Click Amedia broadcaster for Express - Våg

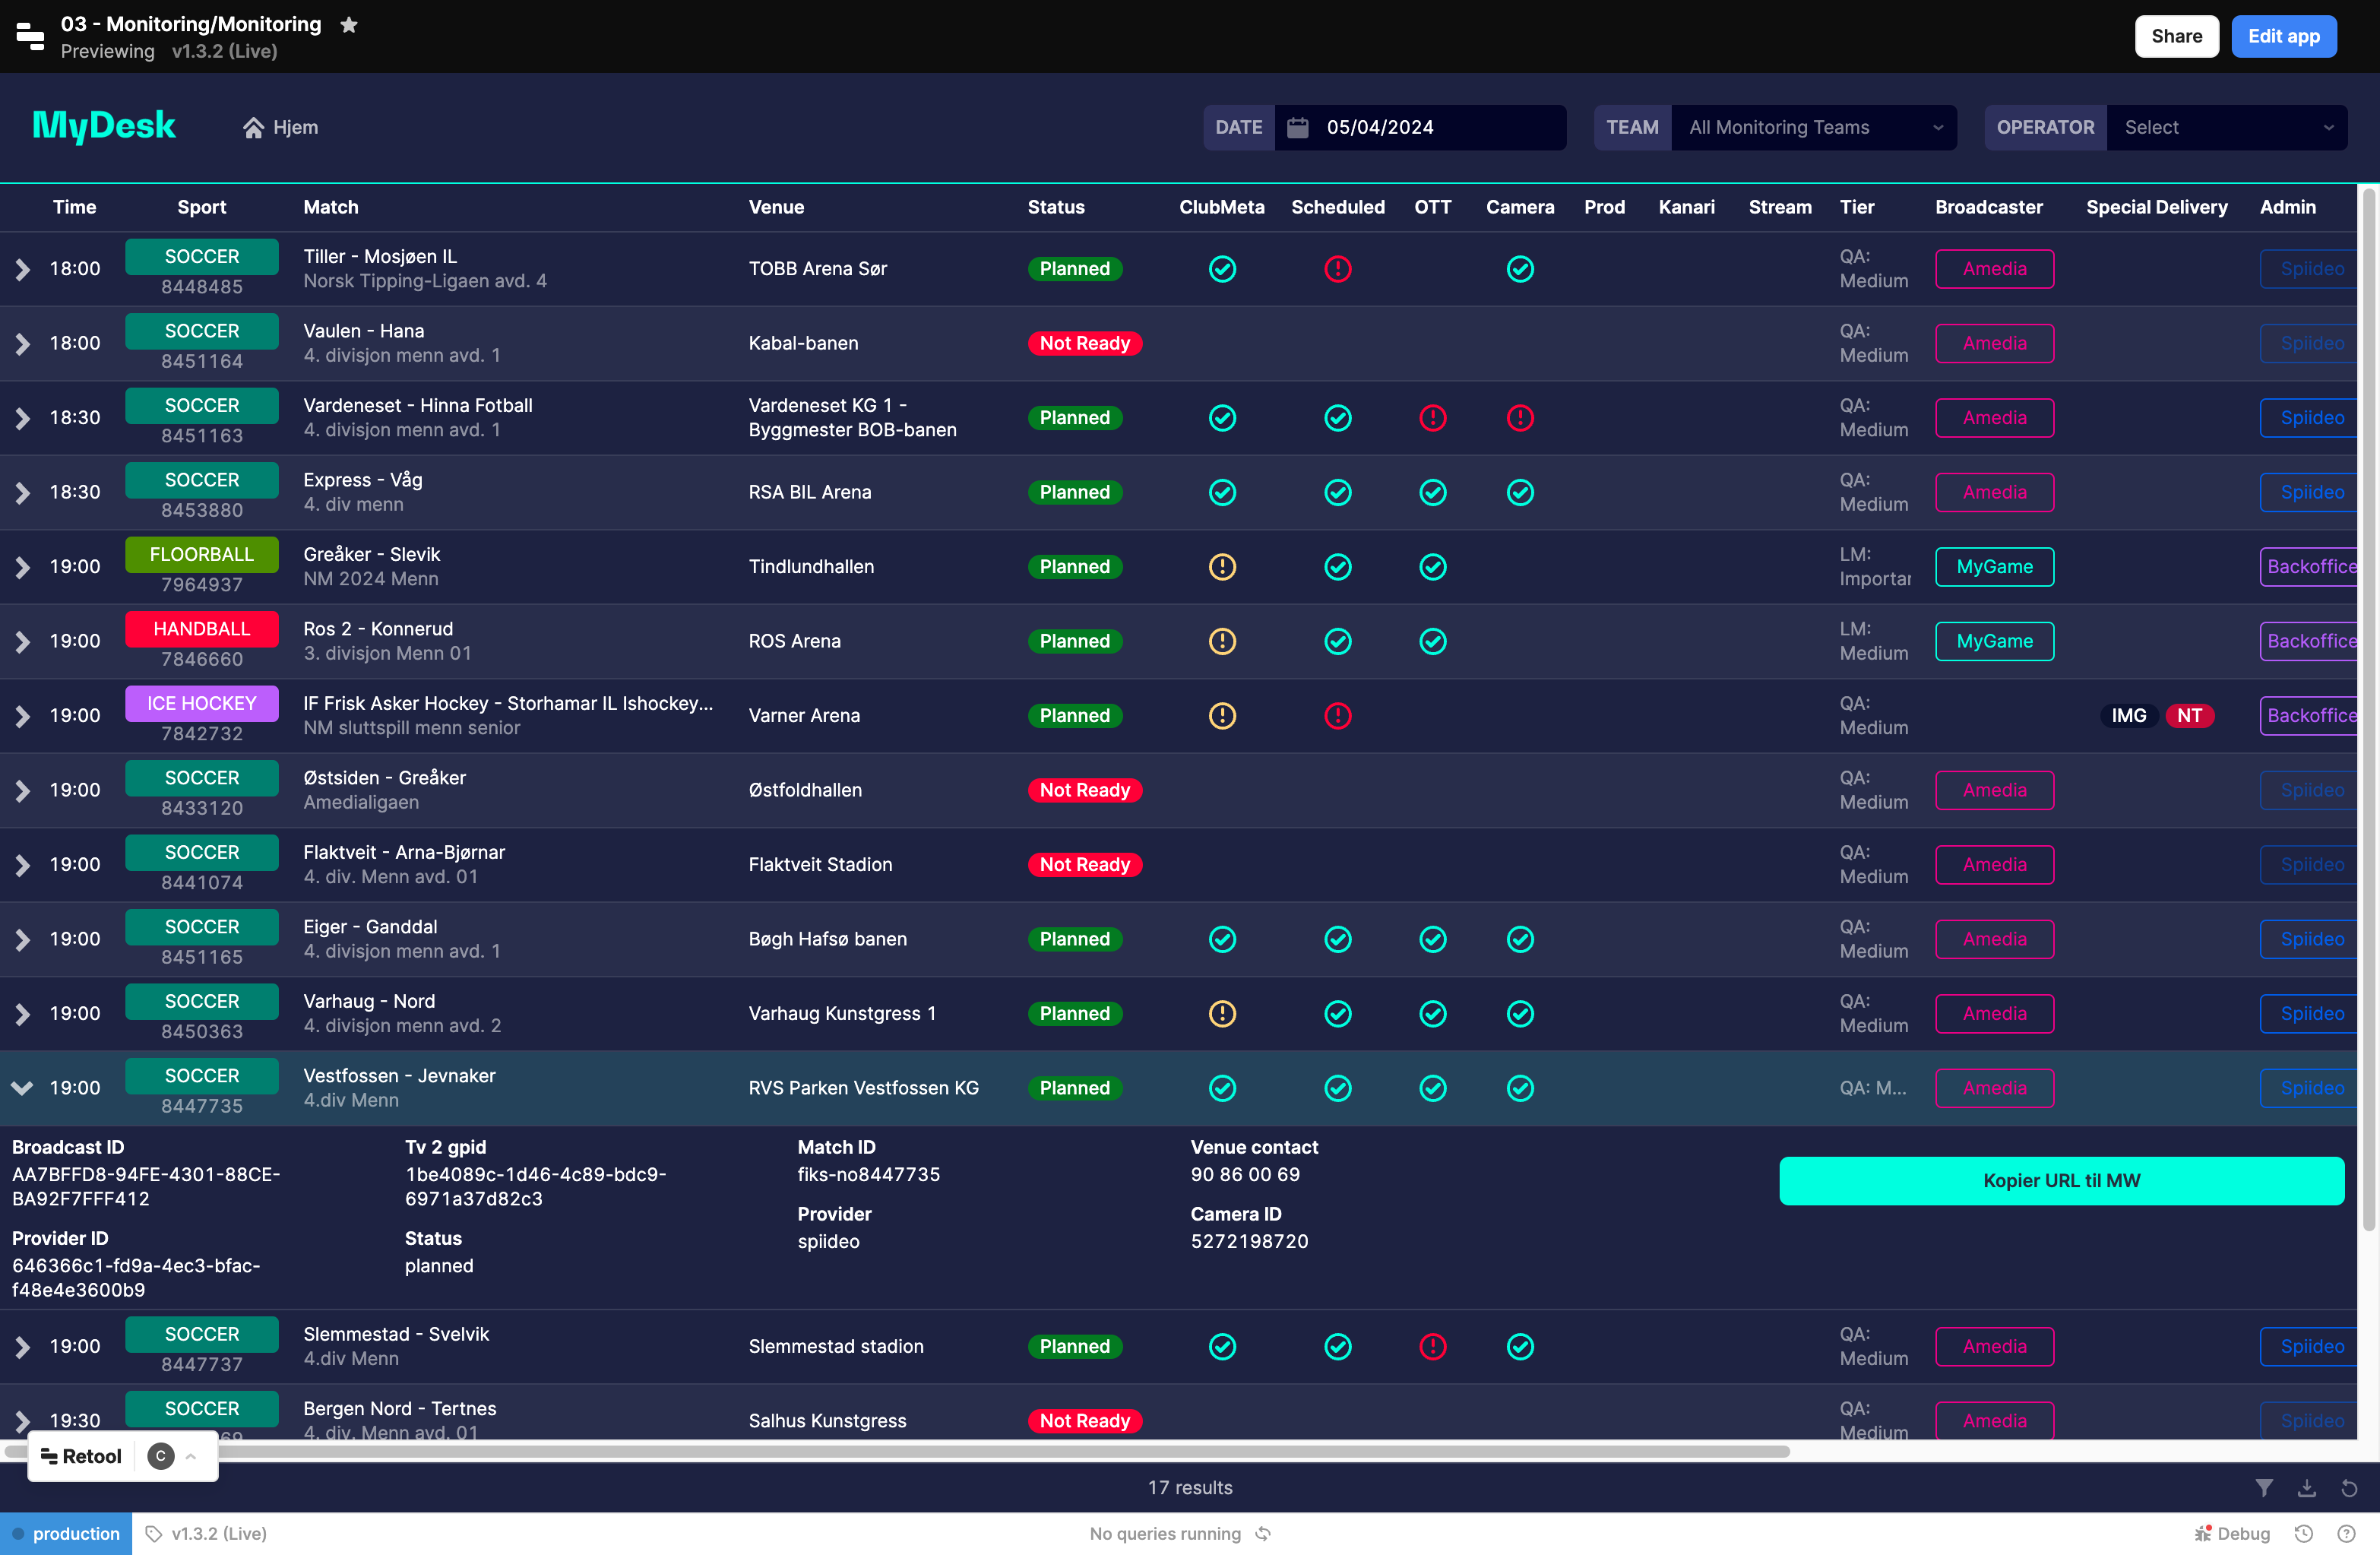1995,492
